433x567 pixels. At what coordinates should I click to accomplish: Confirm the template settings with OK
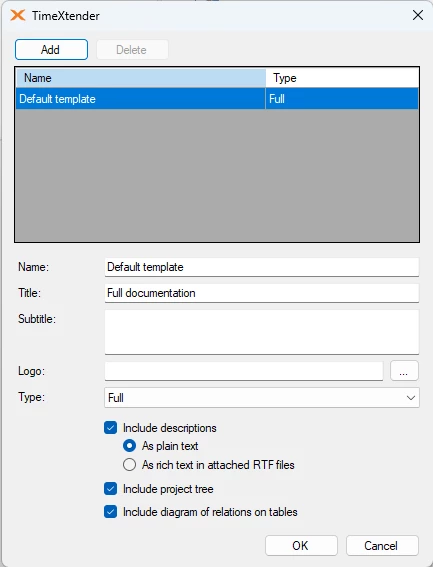[301, 545]
